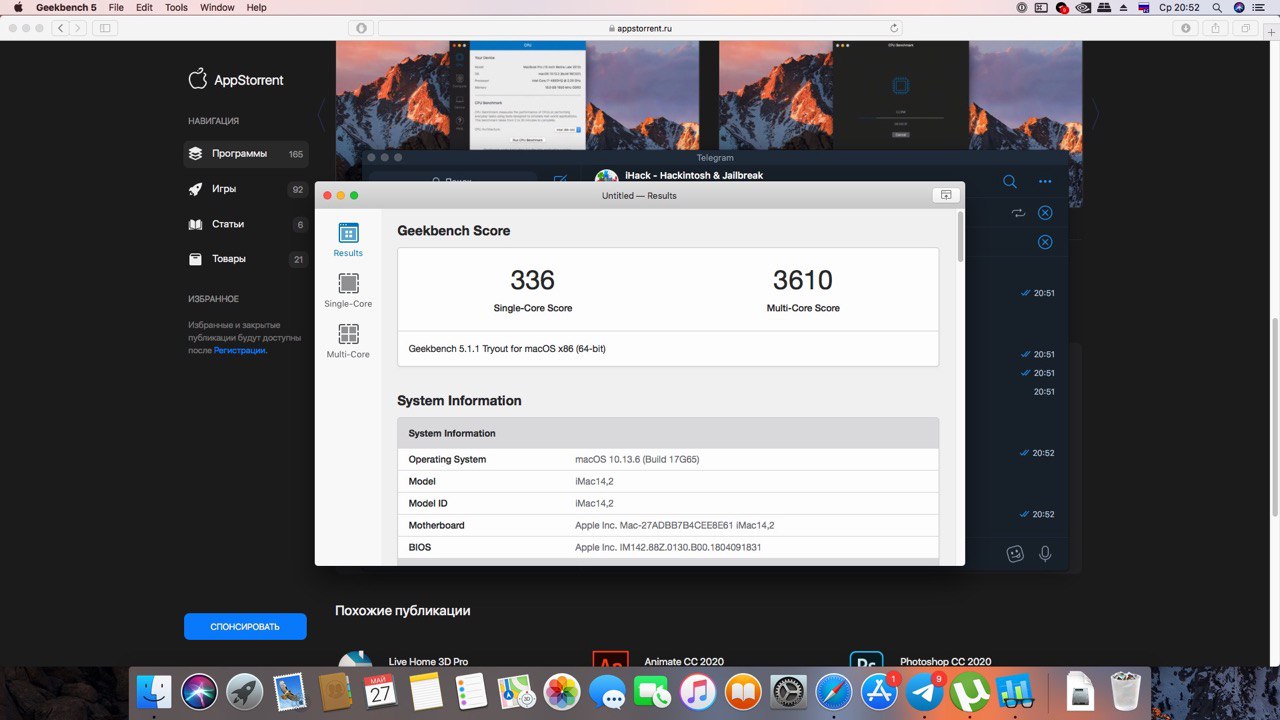Image resolution: width=1280 pixels, height=720 pixels.
Task: Go forward with Safari forward arrow
Action: [x=78, y=28]
